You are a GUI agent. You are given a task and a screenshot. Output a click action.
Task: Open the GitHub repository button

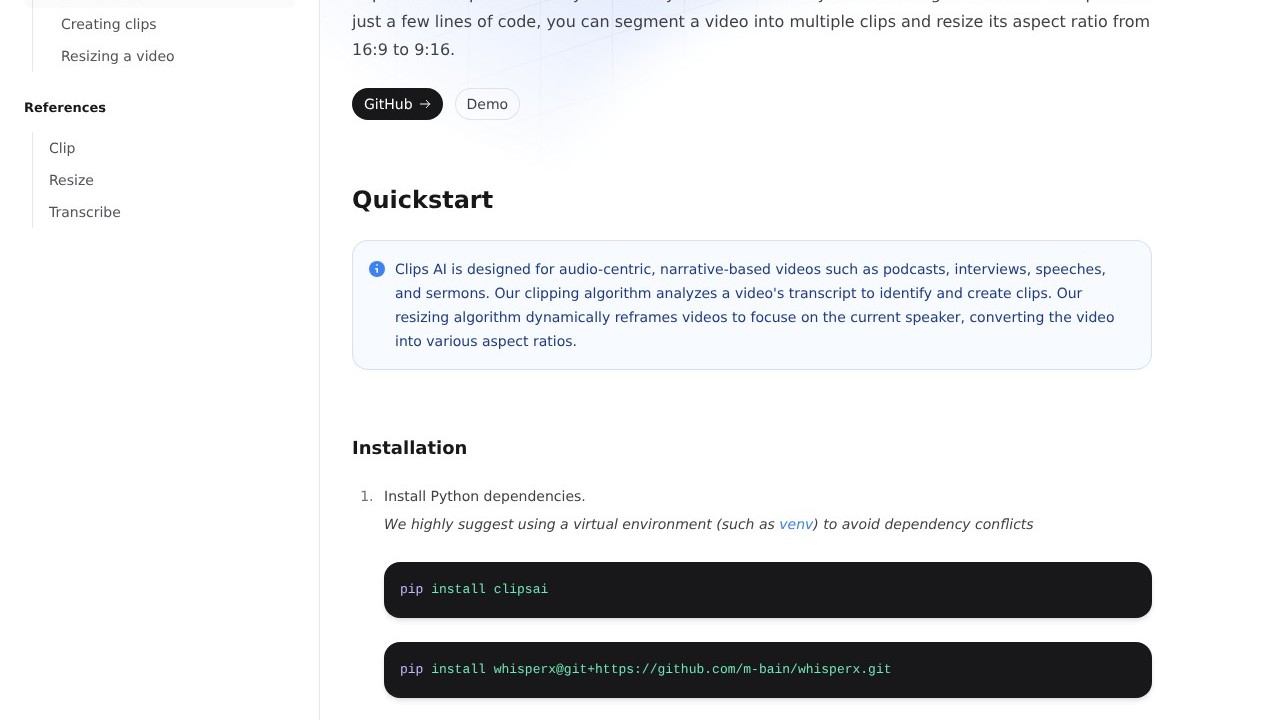pos(388,104)
